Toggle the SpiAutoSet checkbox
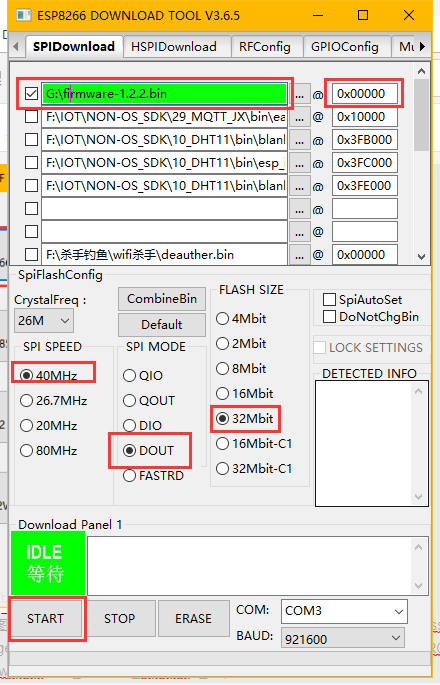Screen dimensions: 440x685 (362, 300)
